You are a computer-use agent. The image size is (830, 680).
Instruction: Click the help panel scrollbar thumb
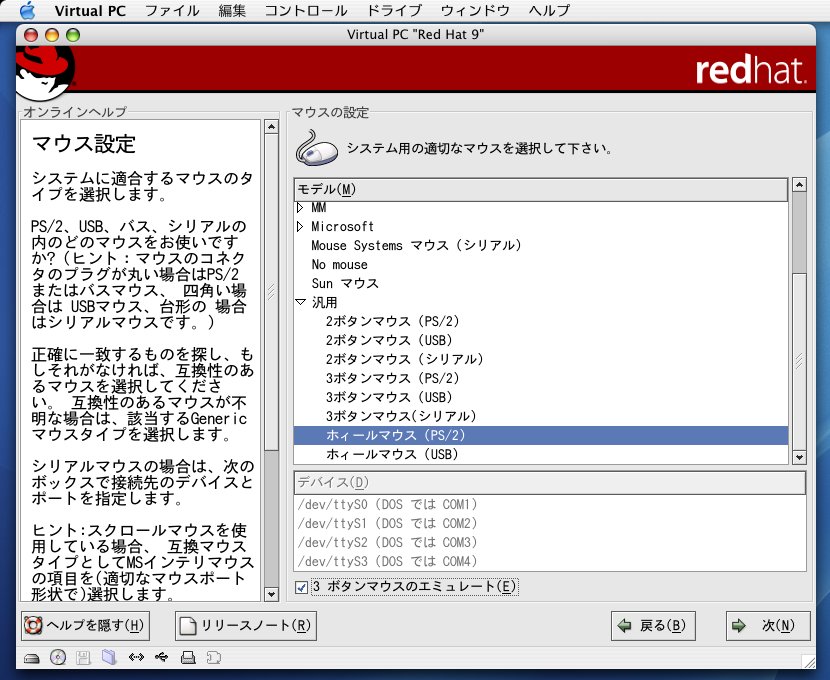click(x=271, y=292)
